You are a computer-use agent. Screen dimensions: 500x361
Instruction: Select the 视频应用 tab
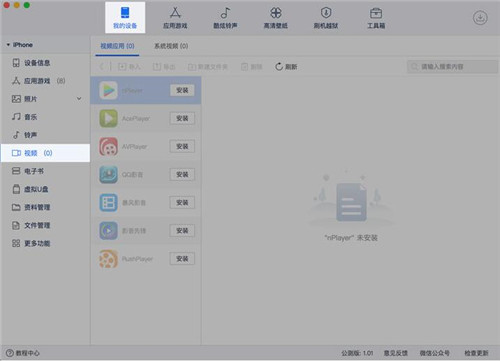117,46
